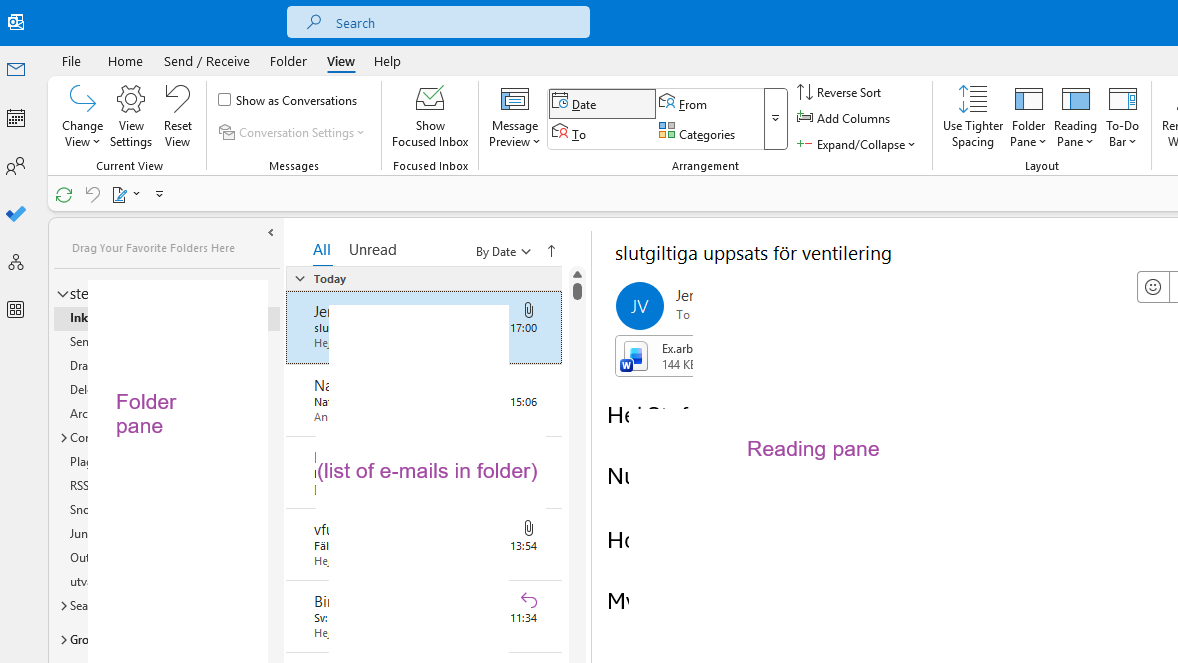The width and height of the screenshot is (1178, 663).
Task: Collapse the folder pane arrow
Action: click(270, 233)
